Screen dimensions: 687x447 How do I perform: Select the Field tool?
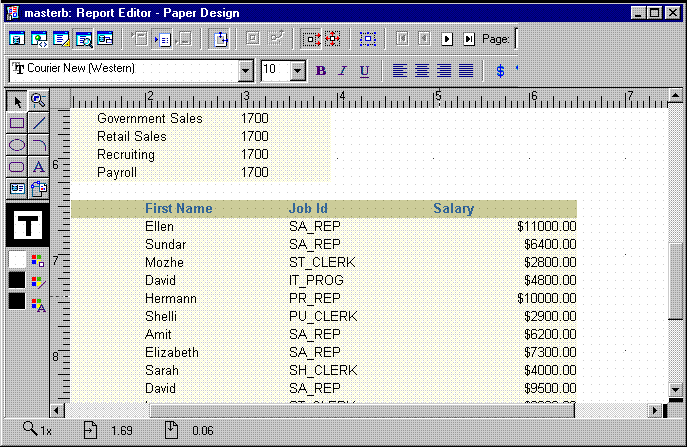click(x=17, y=189)
